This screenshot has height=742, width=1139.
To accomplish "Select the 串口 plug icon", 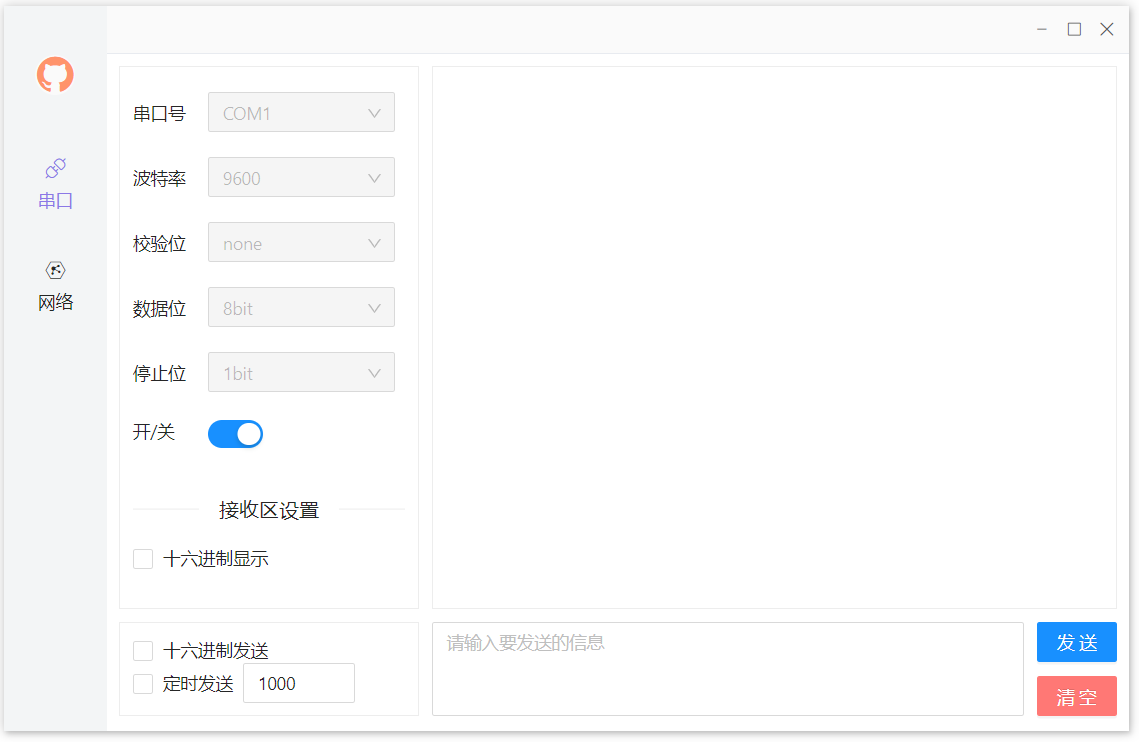I will [x=56, y=169].
